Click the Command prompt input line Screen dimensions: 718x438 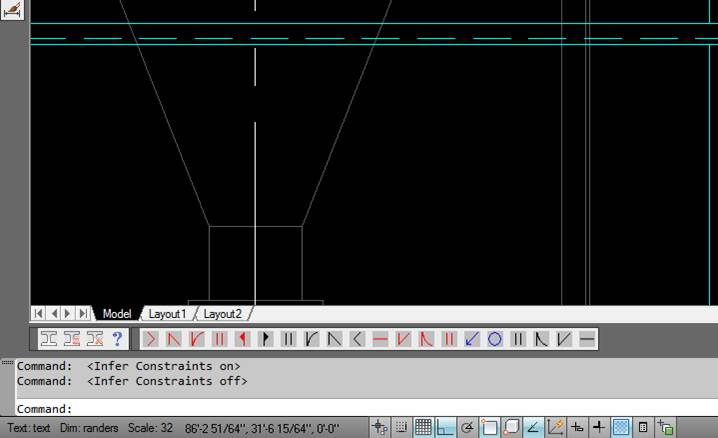[366, 408]
